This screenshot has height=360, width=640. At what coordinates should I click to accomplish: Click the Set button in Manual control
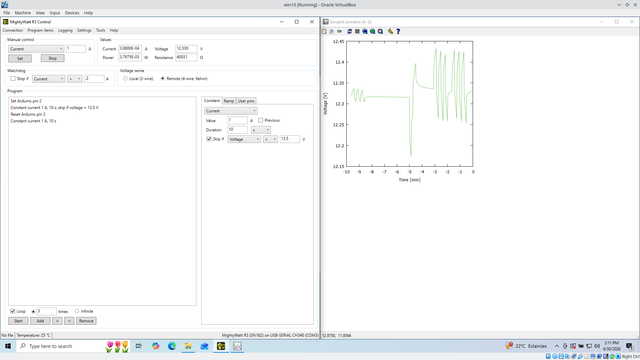pyautogui.click(x=20, y=58)
